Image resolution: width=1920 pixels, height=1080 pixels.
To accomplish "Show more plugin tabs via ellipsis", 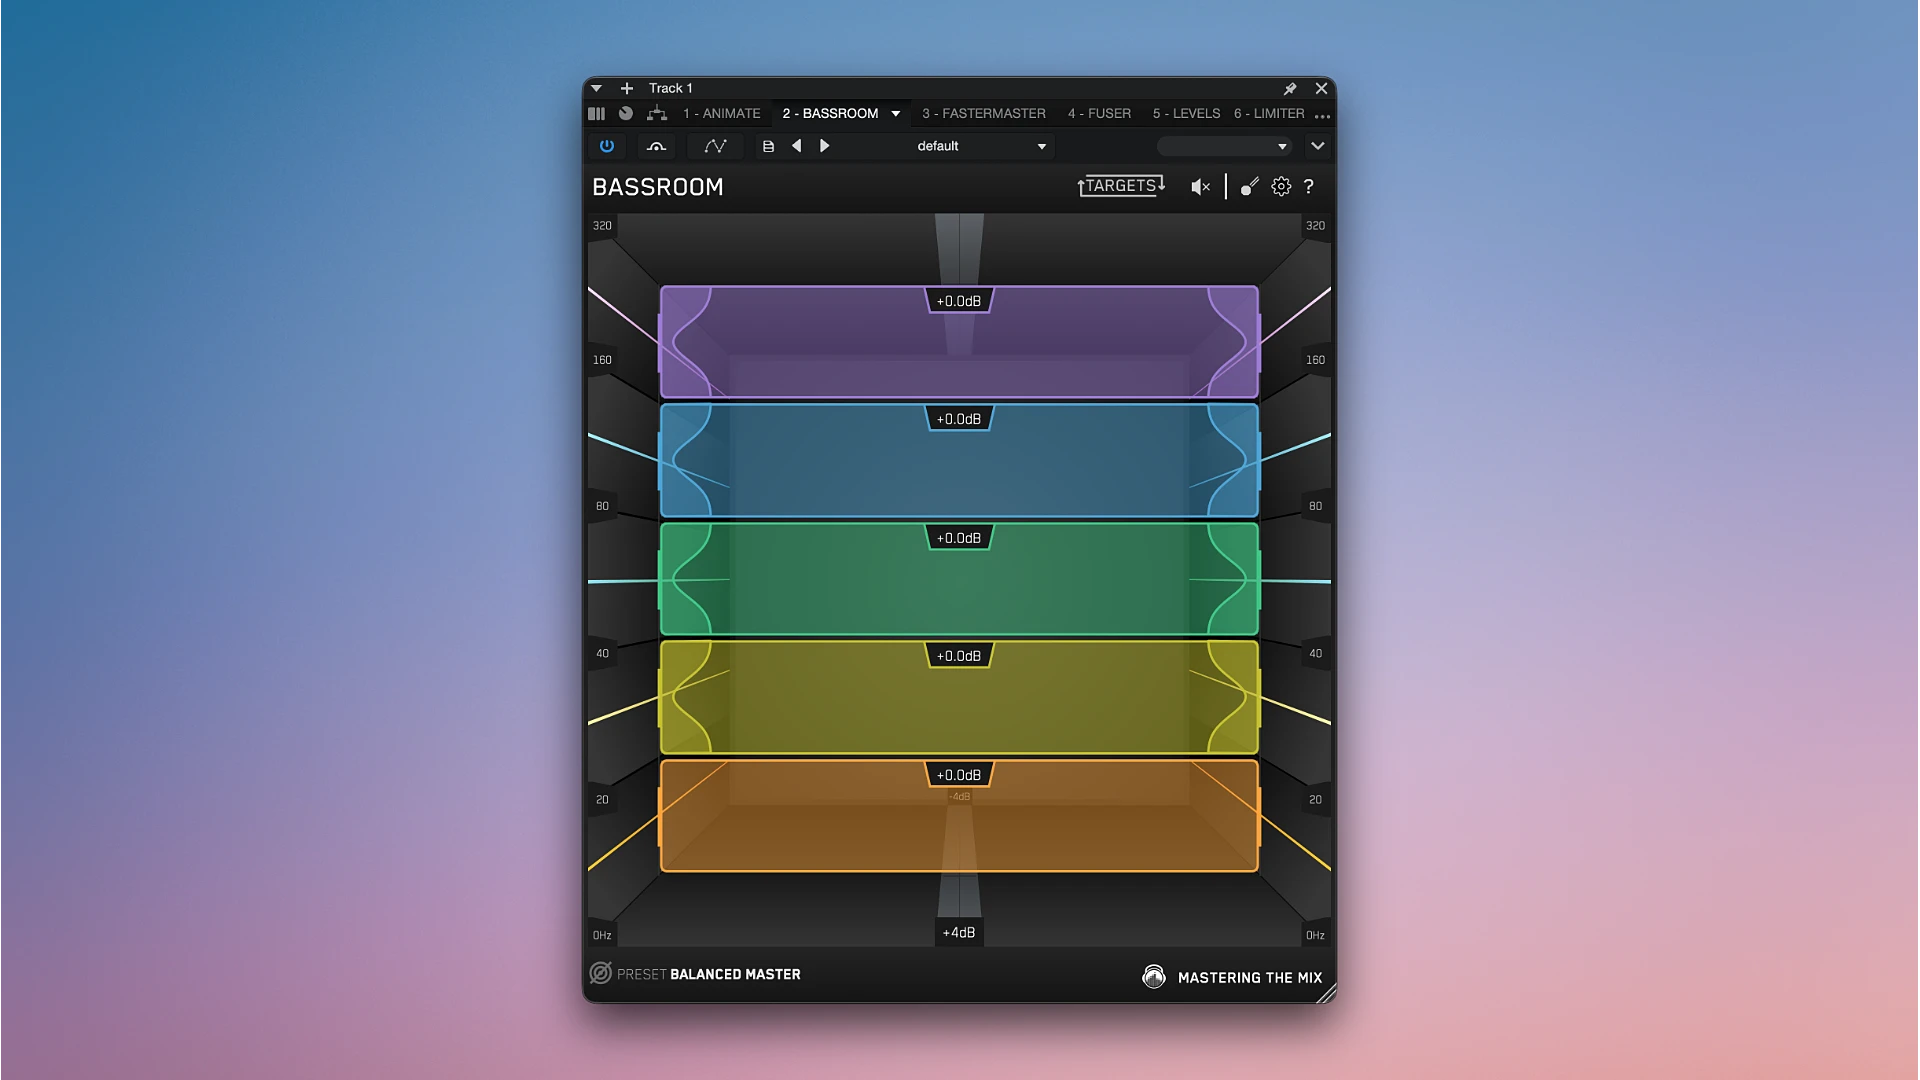I will tap(1322, 116).
